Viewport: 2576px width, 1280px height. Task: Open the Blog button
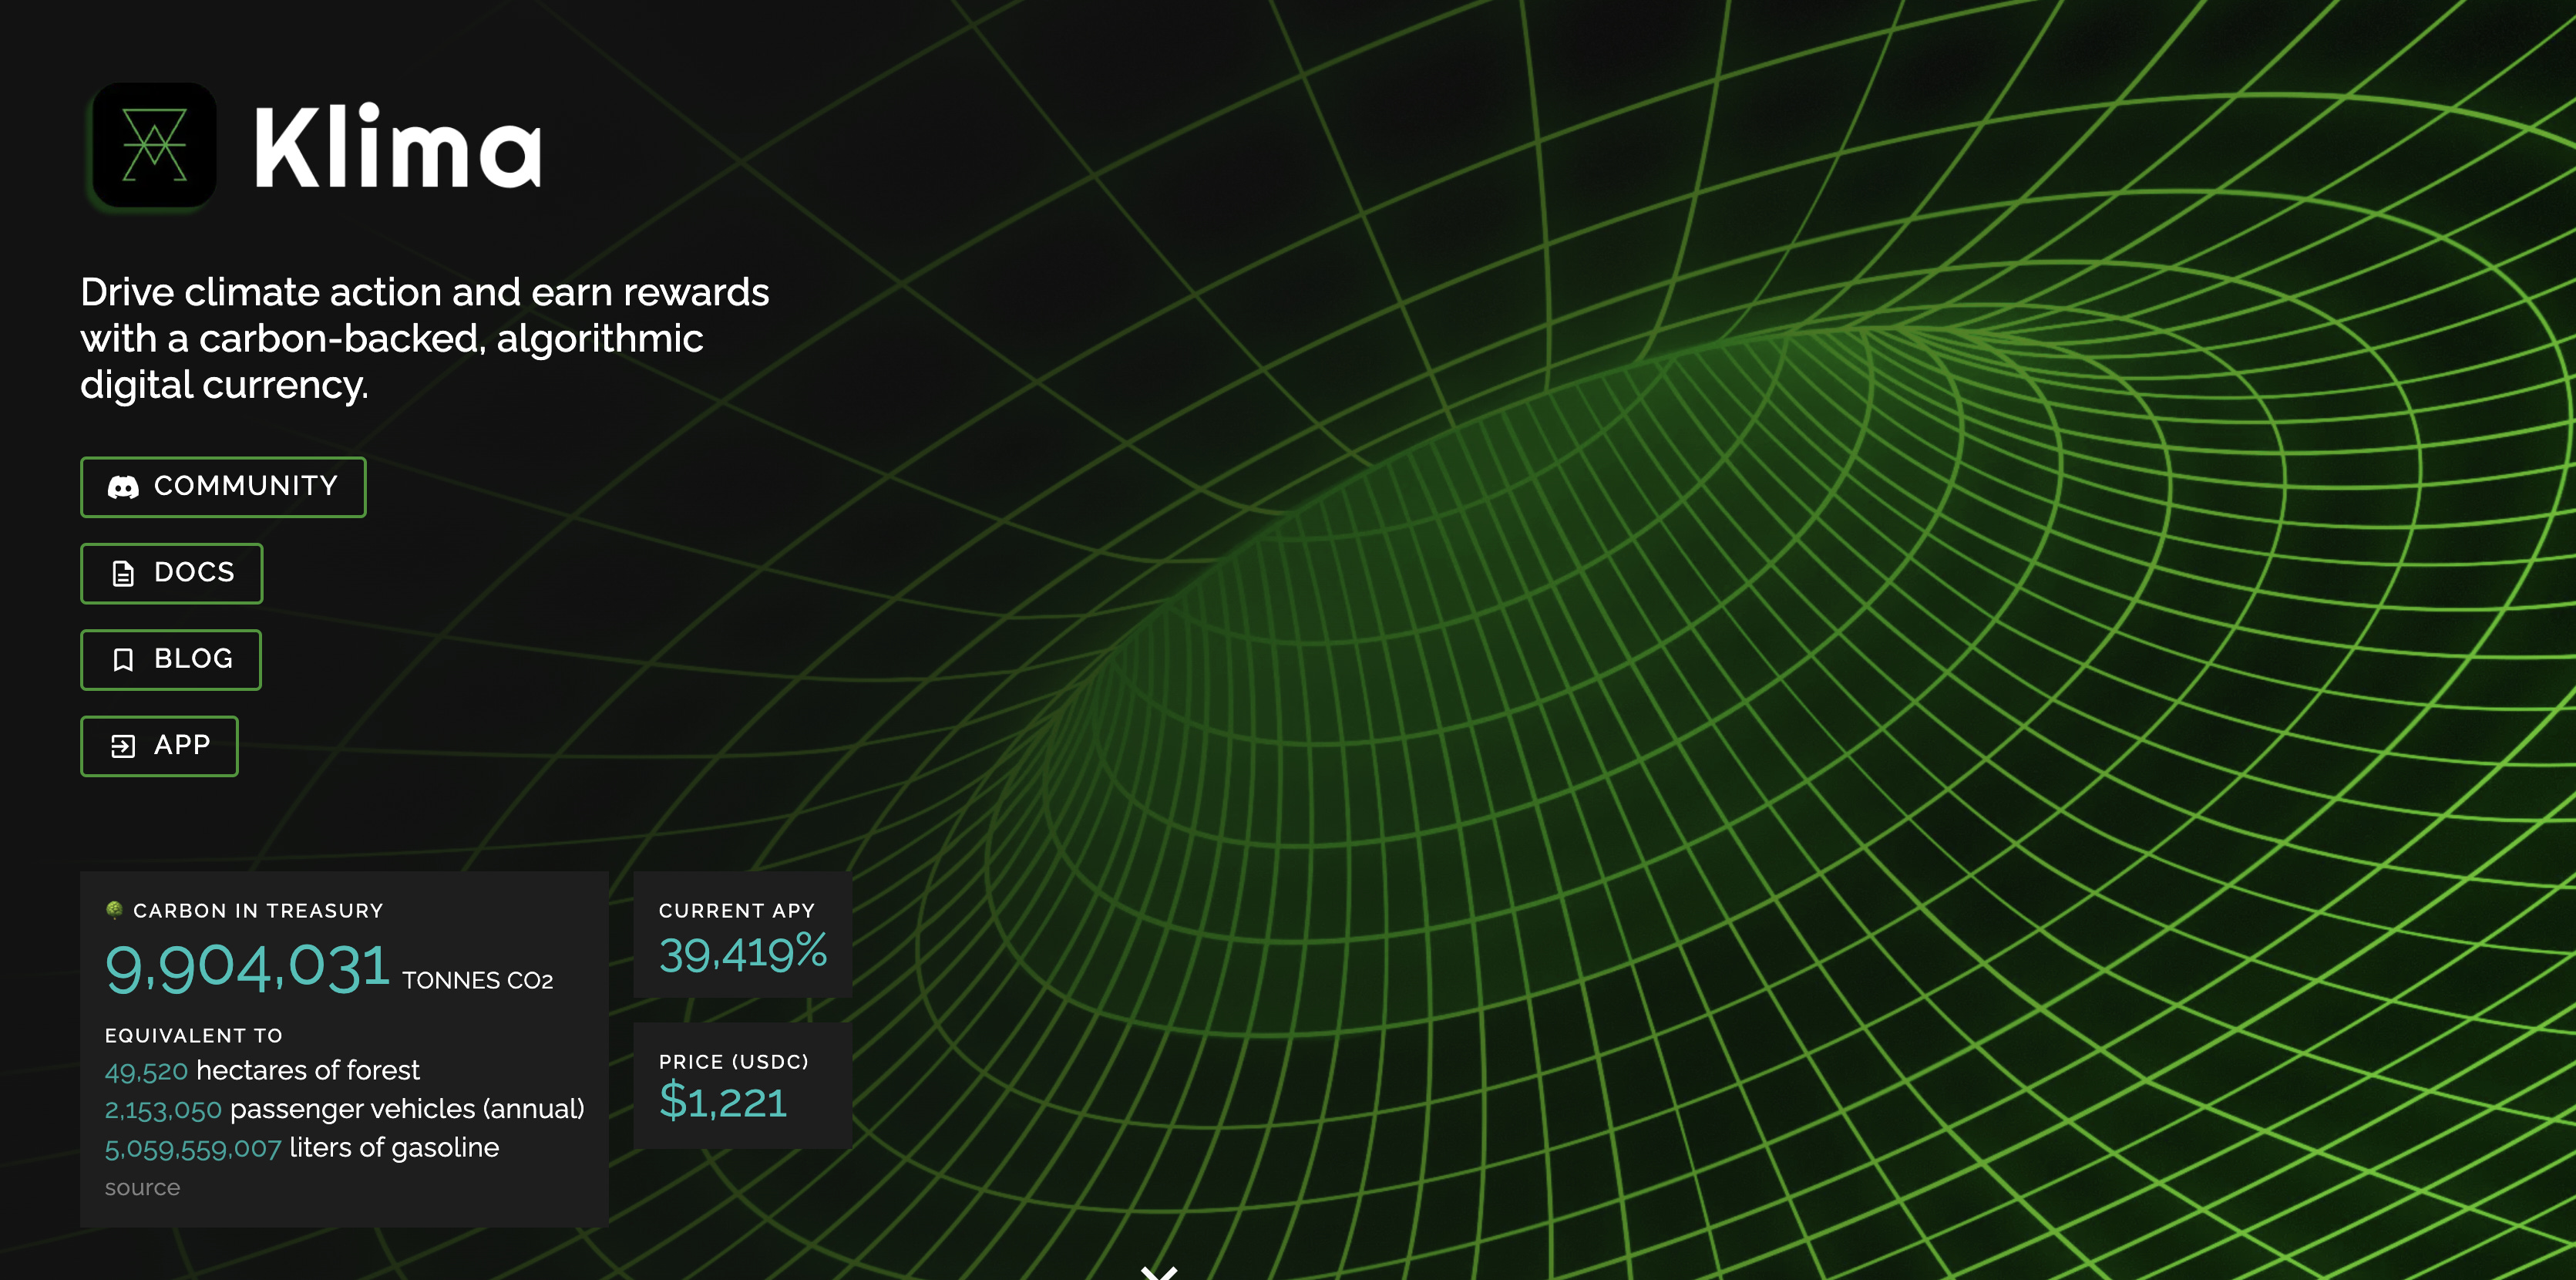(x=171, y=660)
